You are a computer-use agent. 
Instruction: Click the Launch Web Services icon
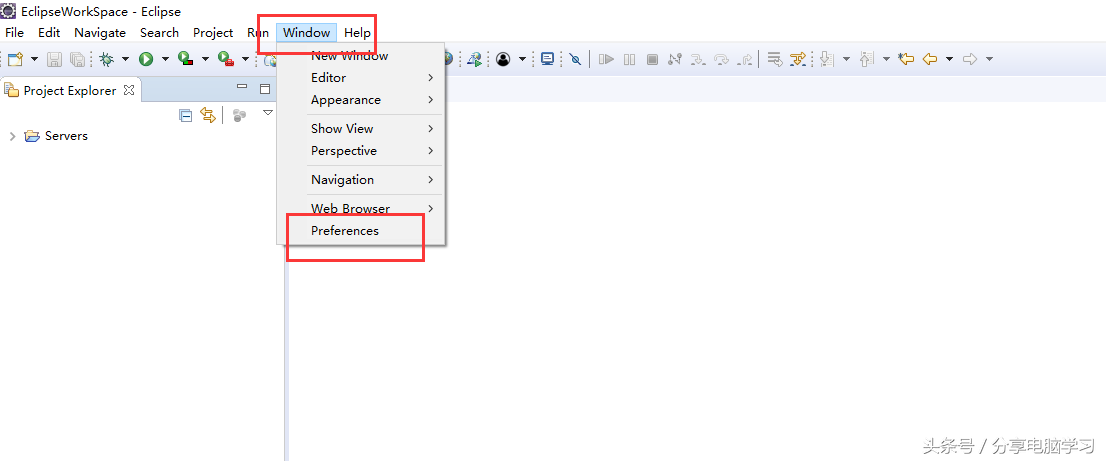475,59
